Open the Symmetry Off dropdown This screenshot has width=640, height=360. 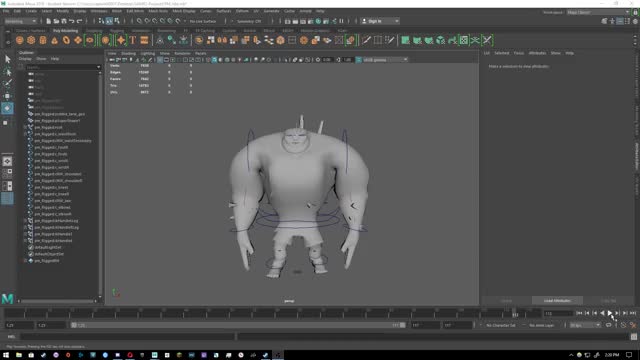(249, 21)
